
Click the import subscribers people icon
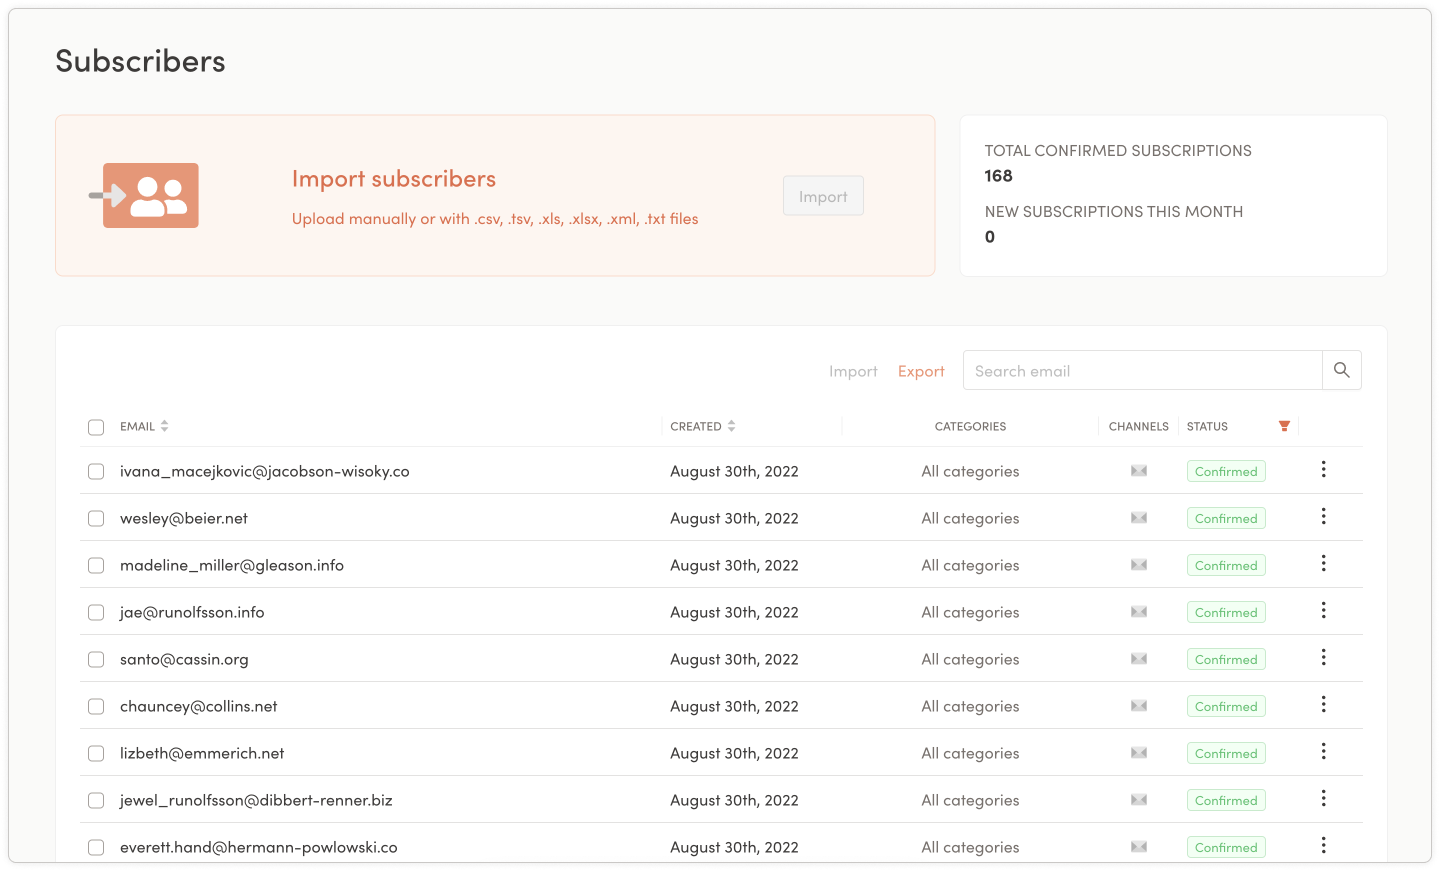tap(144, 196)
